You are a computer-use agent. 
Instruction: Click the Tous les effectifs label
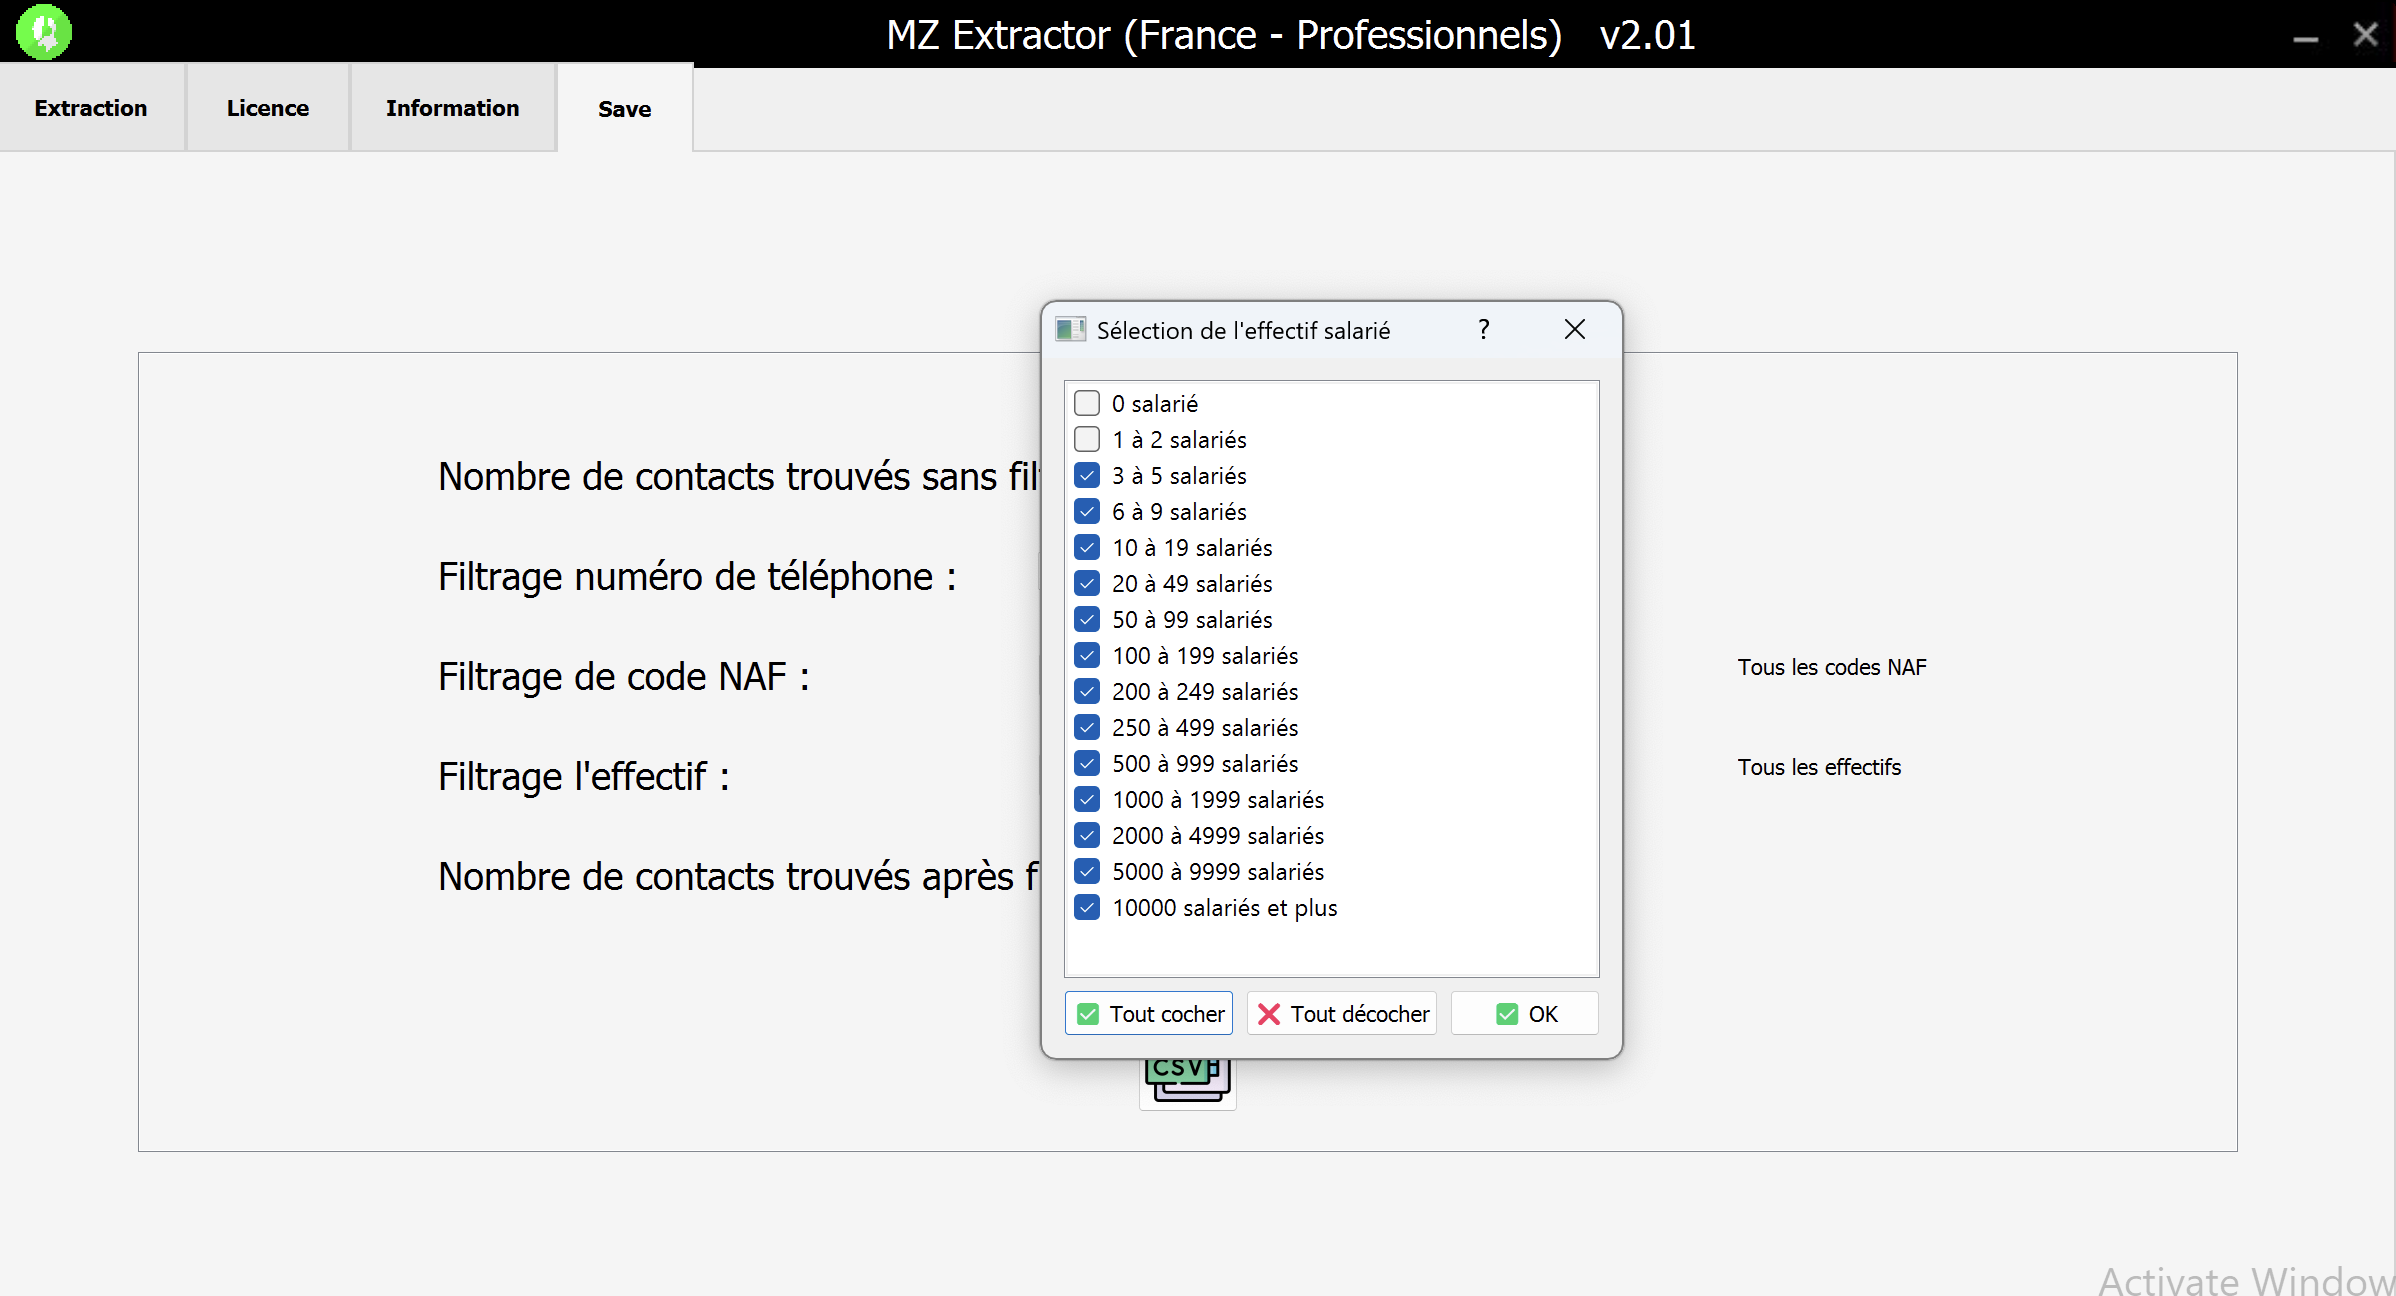pyautogui.click(x=1819, y=767)
